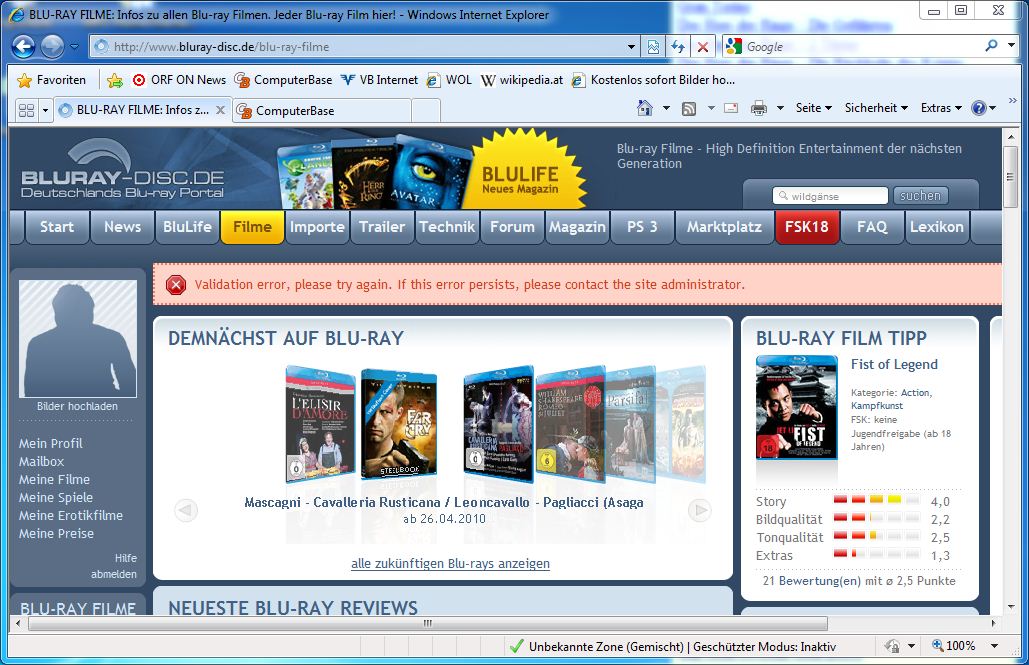Screen dimensions: 1029x665
Task: Expand the address bar history dropdown
Action: pos(631,47)
